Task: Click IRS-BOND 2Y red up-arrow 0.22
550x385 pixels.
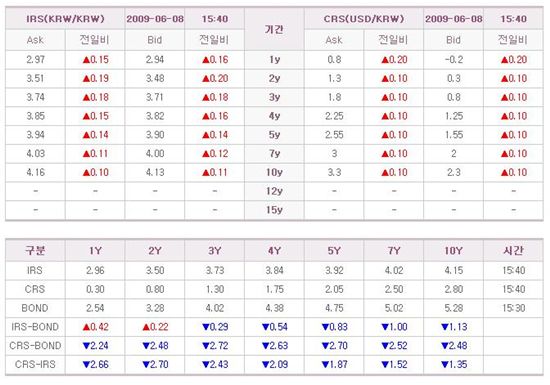Action: (x=155, y=327)
